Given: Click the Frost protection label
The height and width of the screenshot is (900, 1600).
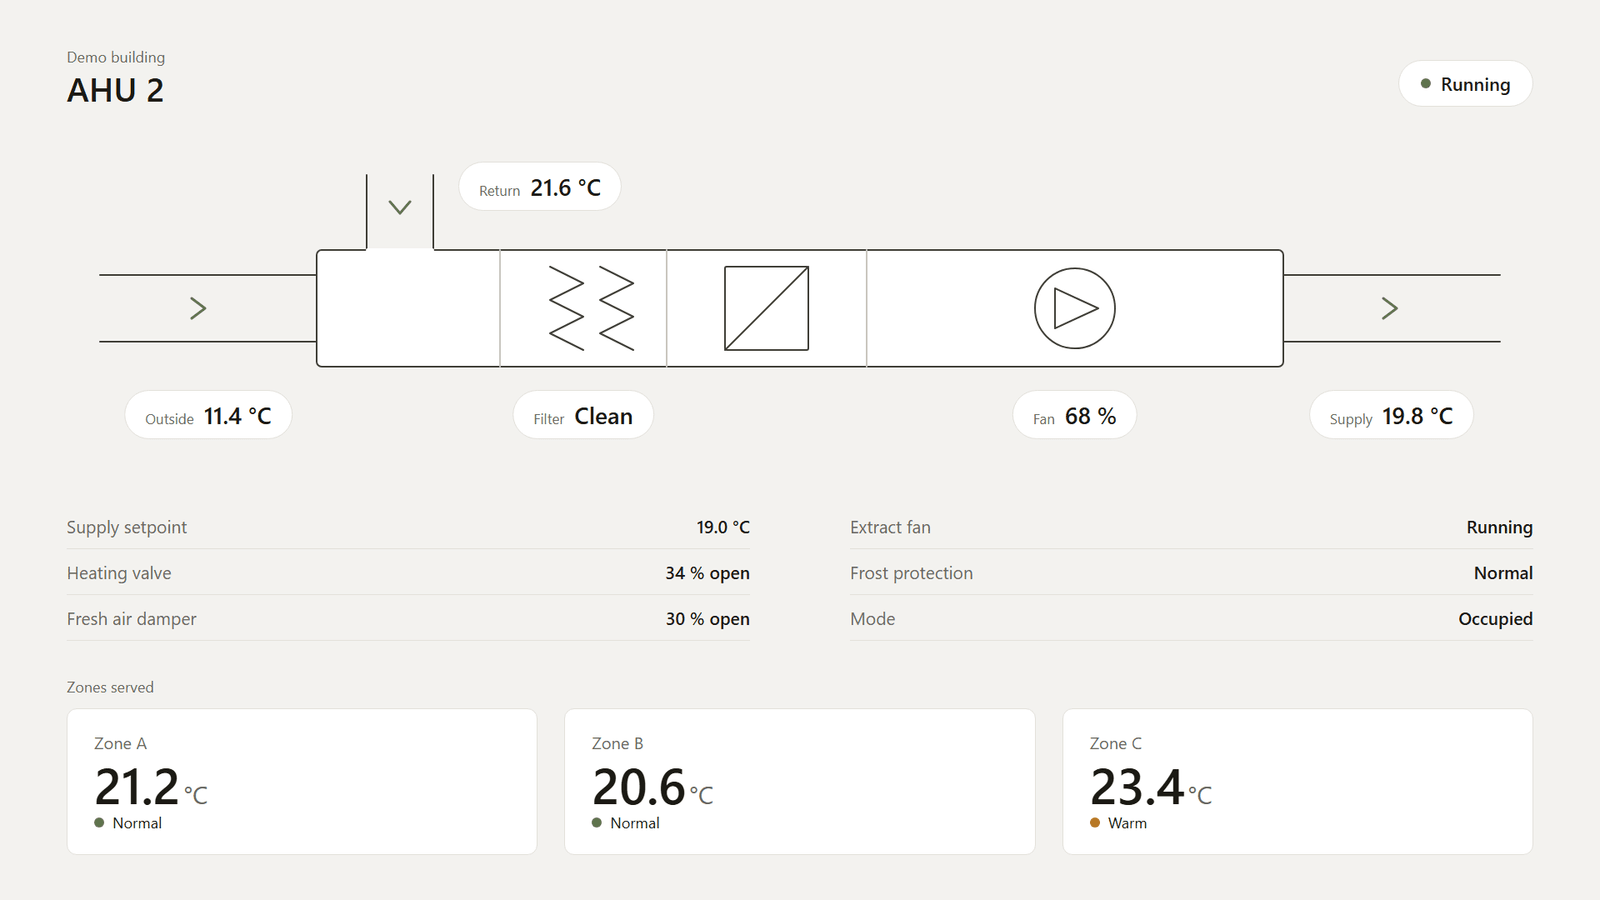Looking at the screenshot, I should coord(911,573).
